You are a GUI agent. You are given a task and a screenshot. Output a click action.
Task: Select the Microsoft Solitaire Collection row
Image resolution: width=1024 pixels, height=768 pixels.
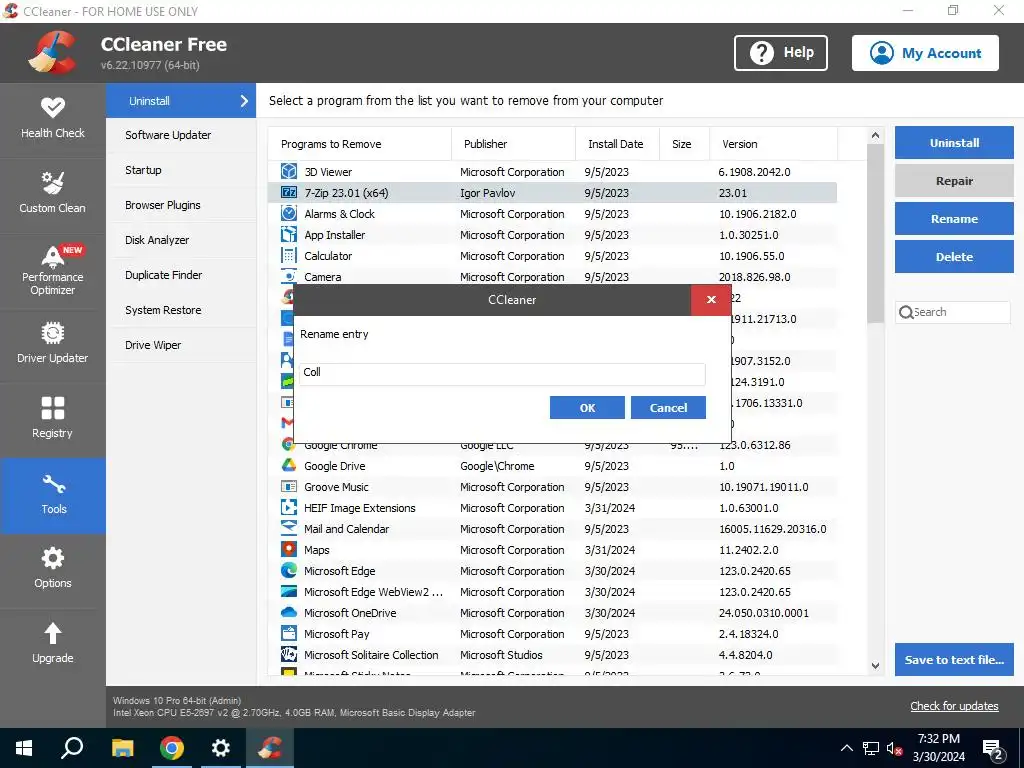pyautogui.click(x=552, y=654)
